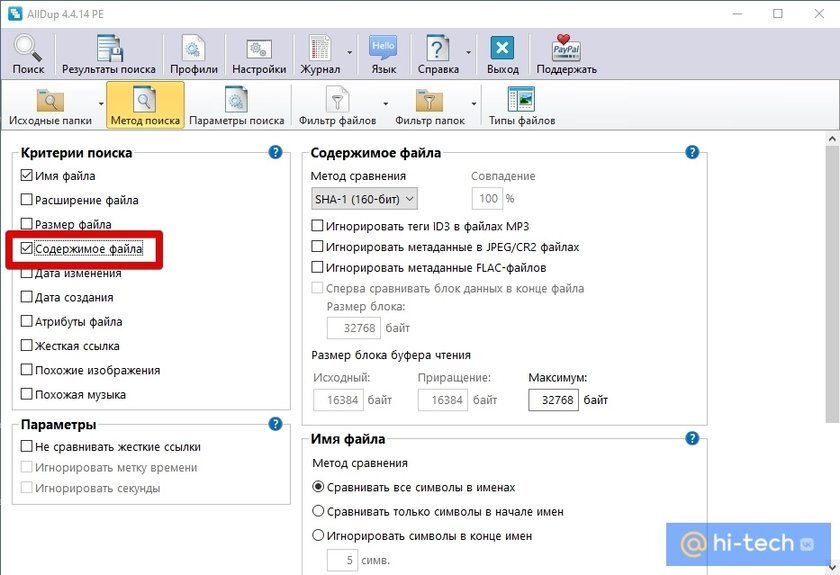Enable Похожие изображения criterion
840x575 pixels.
26,369
